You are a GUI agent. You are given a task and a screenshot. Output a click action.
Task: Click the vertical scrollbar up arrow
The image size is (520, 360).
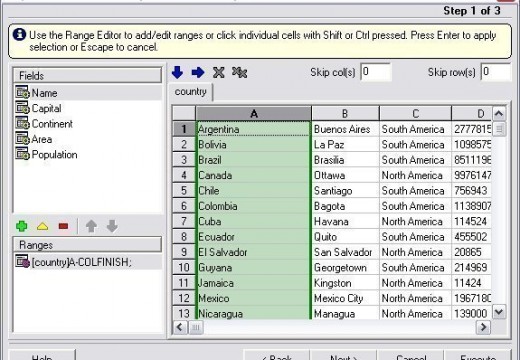[499, 114]
